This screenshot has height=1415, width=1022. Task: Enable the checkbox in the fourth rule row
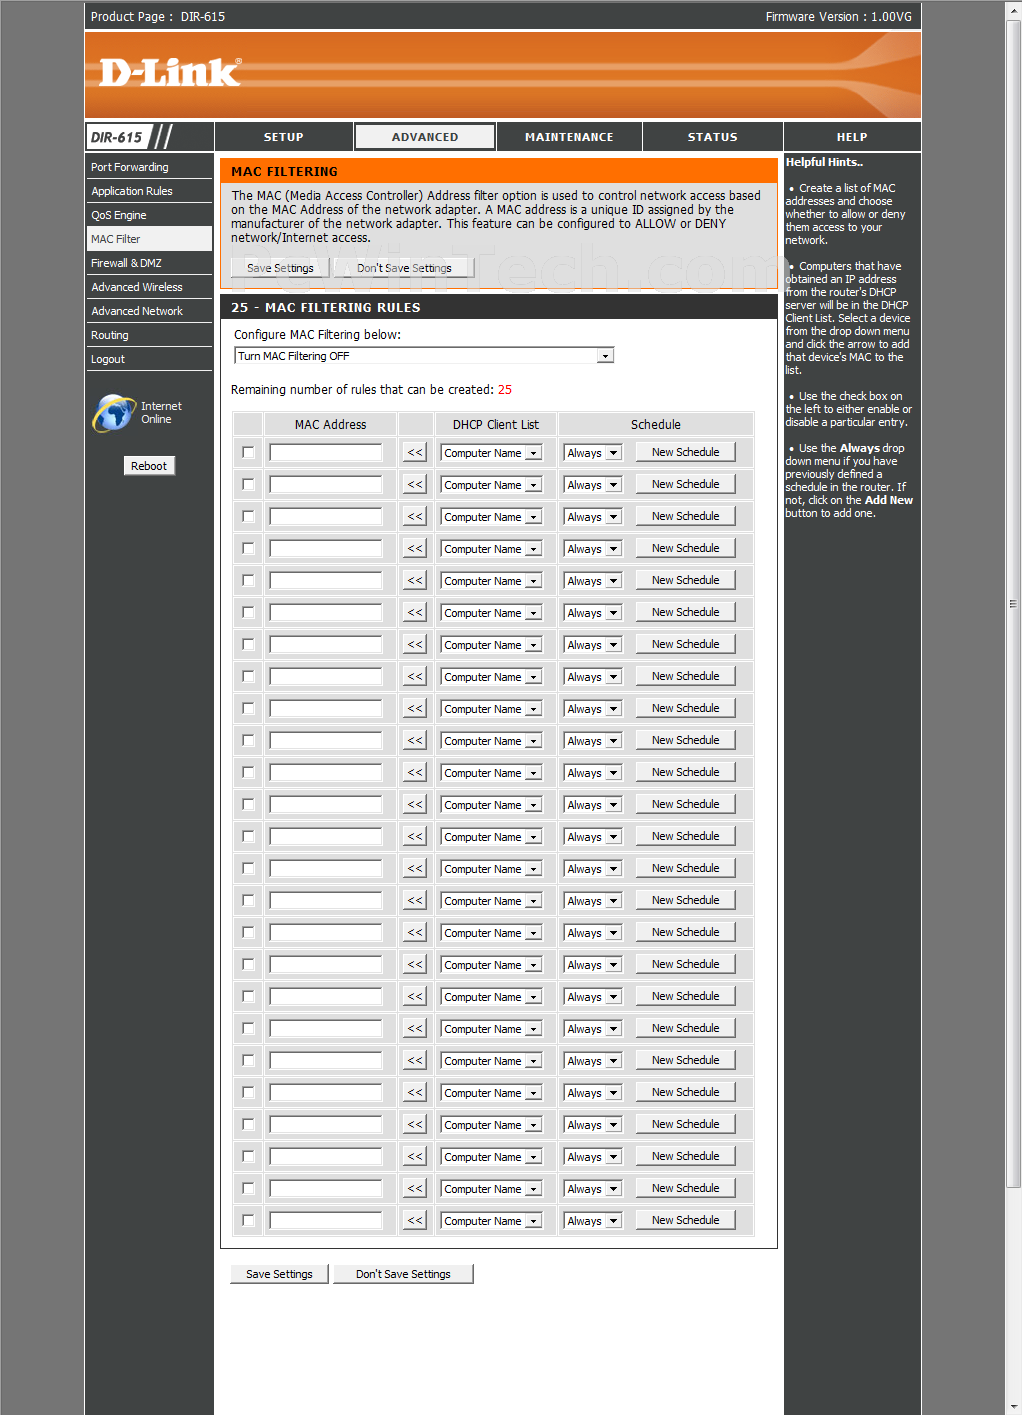pyautogui.click(x=248, y=548)
